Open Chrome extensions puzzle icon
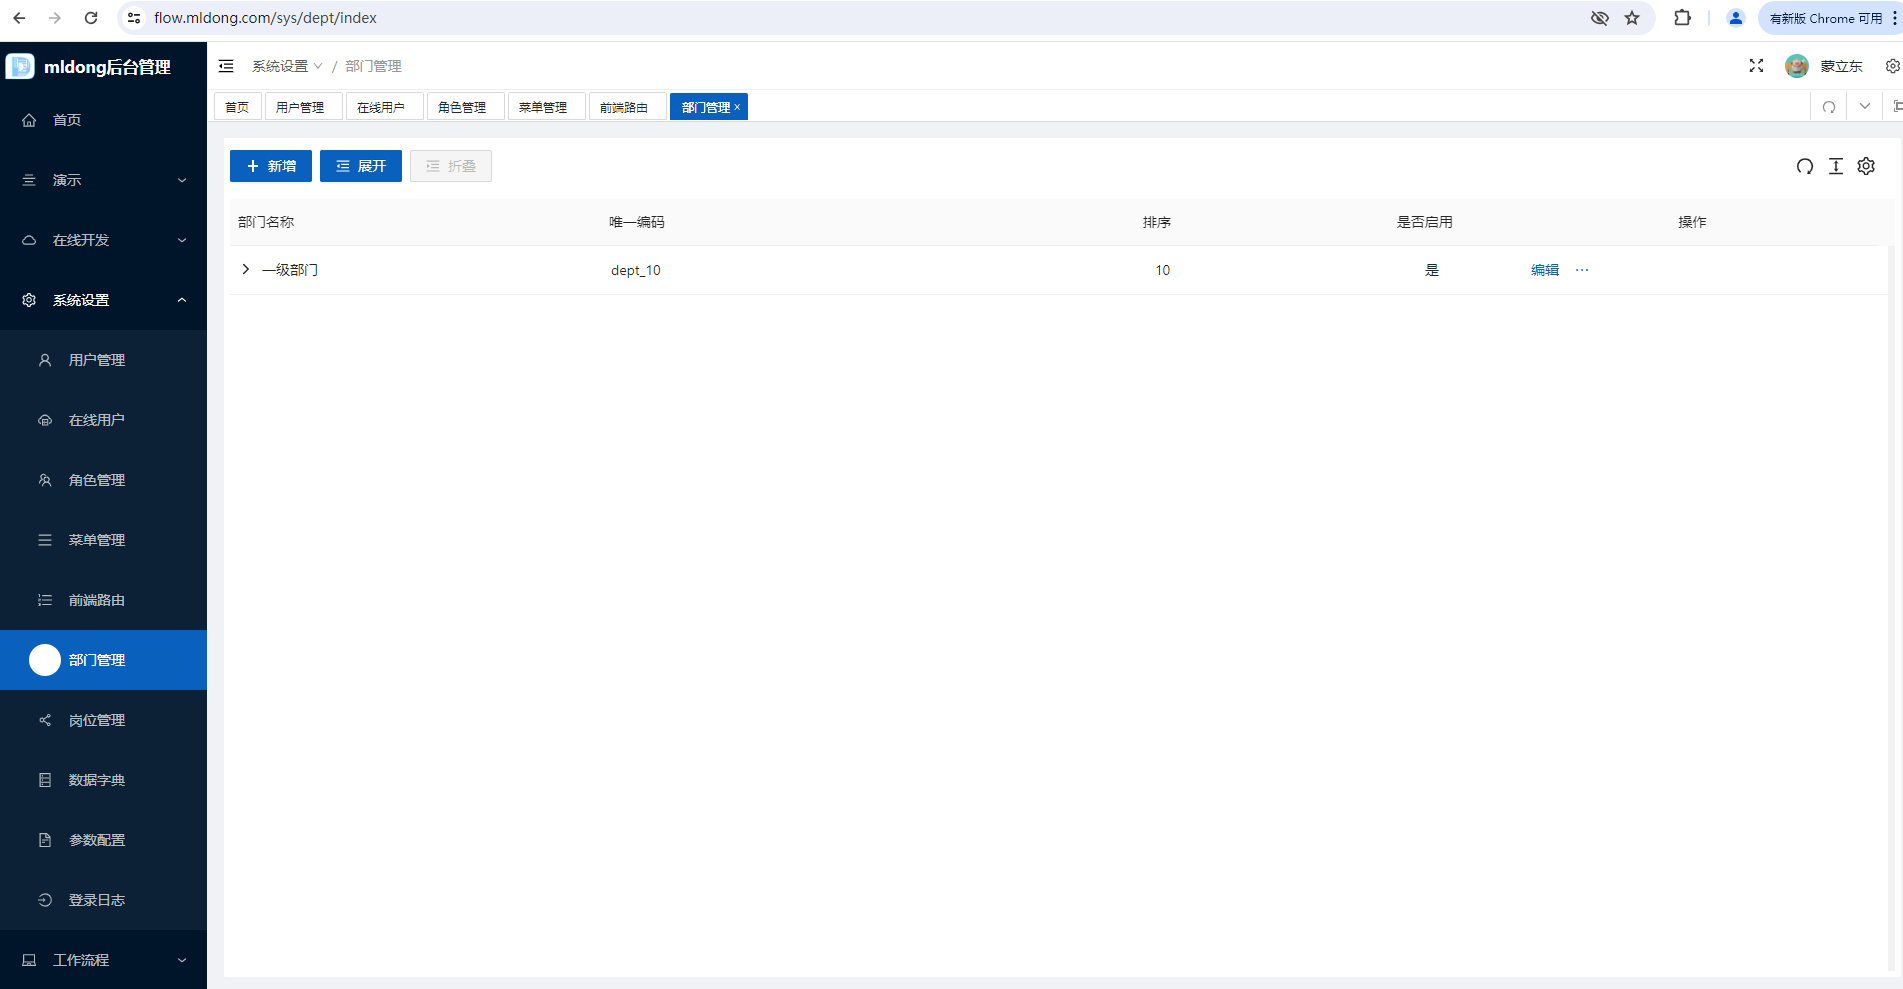Viewport: 1903px width, 989px height. 1682,18
